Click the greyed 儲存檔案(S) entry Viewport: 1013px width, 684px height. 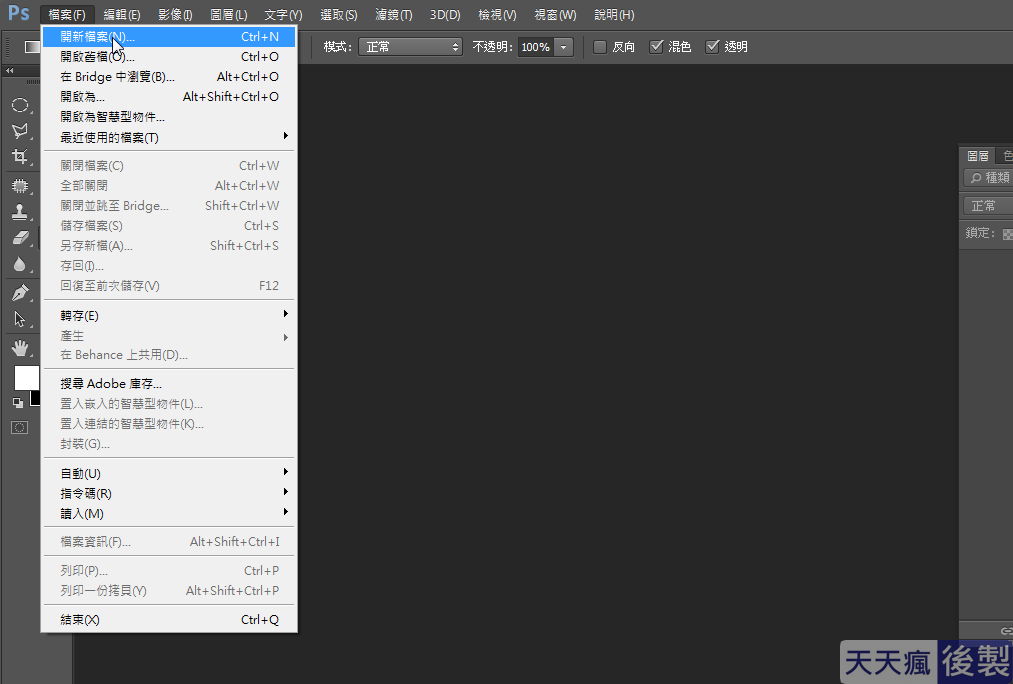point(169,225)
